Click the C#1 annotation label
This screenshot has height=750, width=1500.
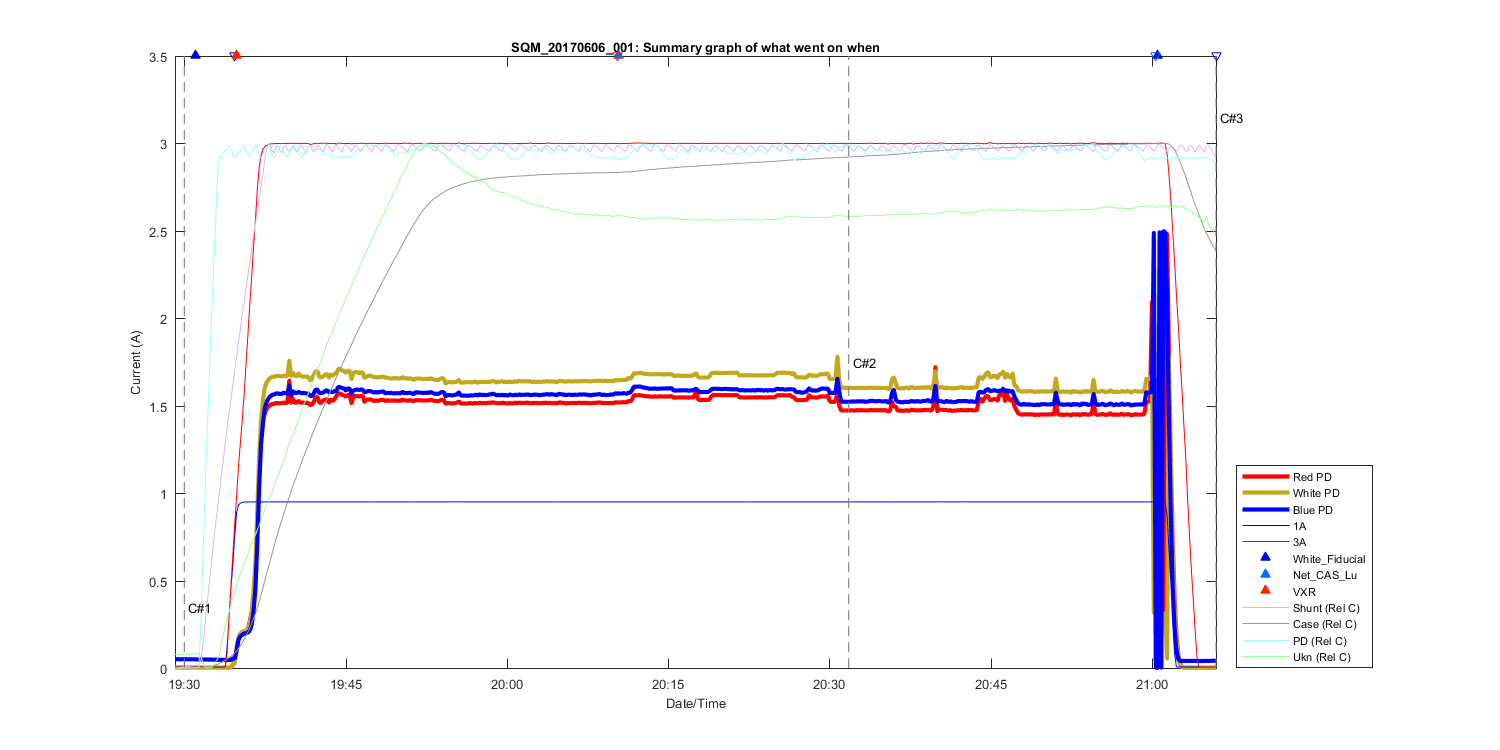pyautogui.click(x=199, y=609)
